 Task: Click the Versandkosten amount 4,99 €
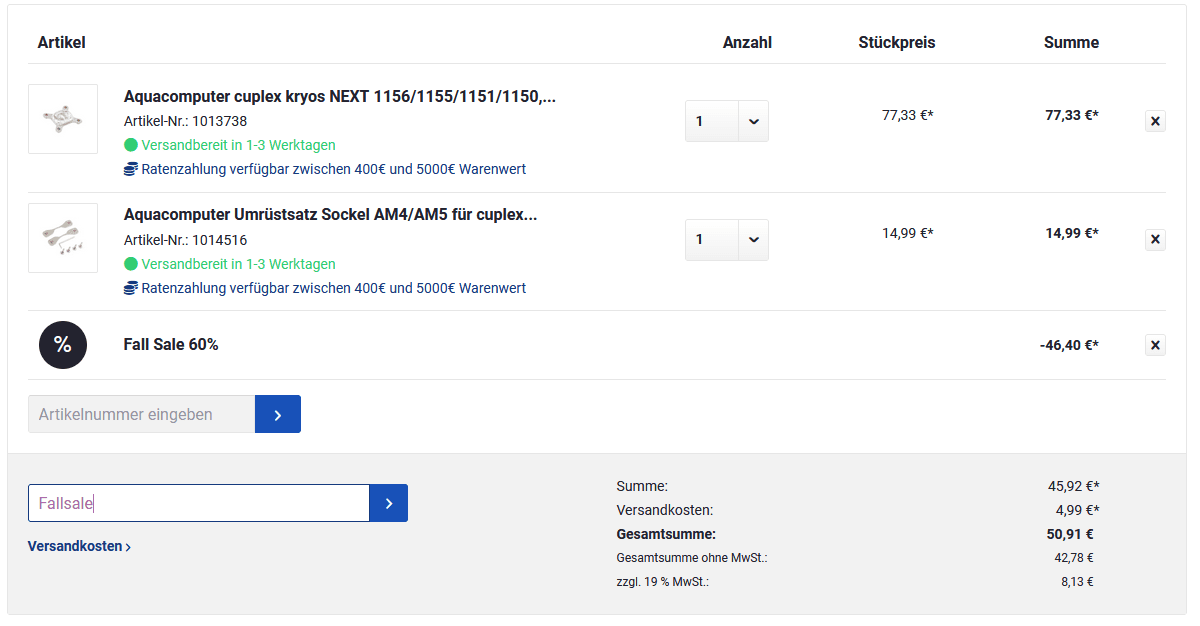[x=1078, y=510]
